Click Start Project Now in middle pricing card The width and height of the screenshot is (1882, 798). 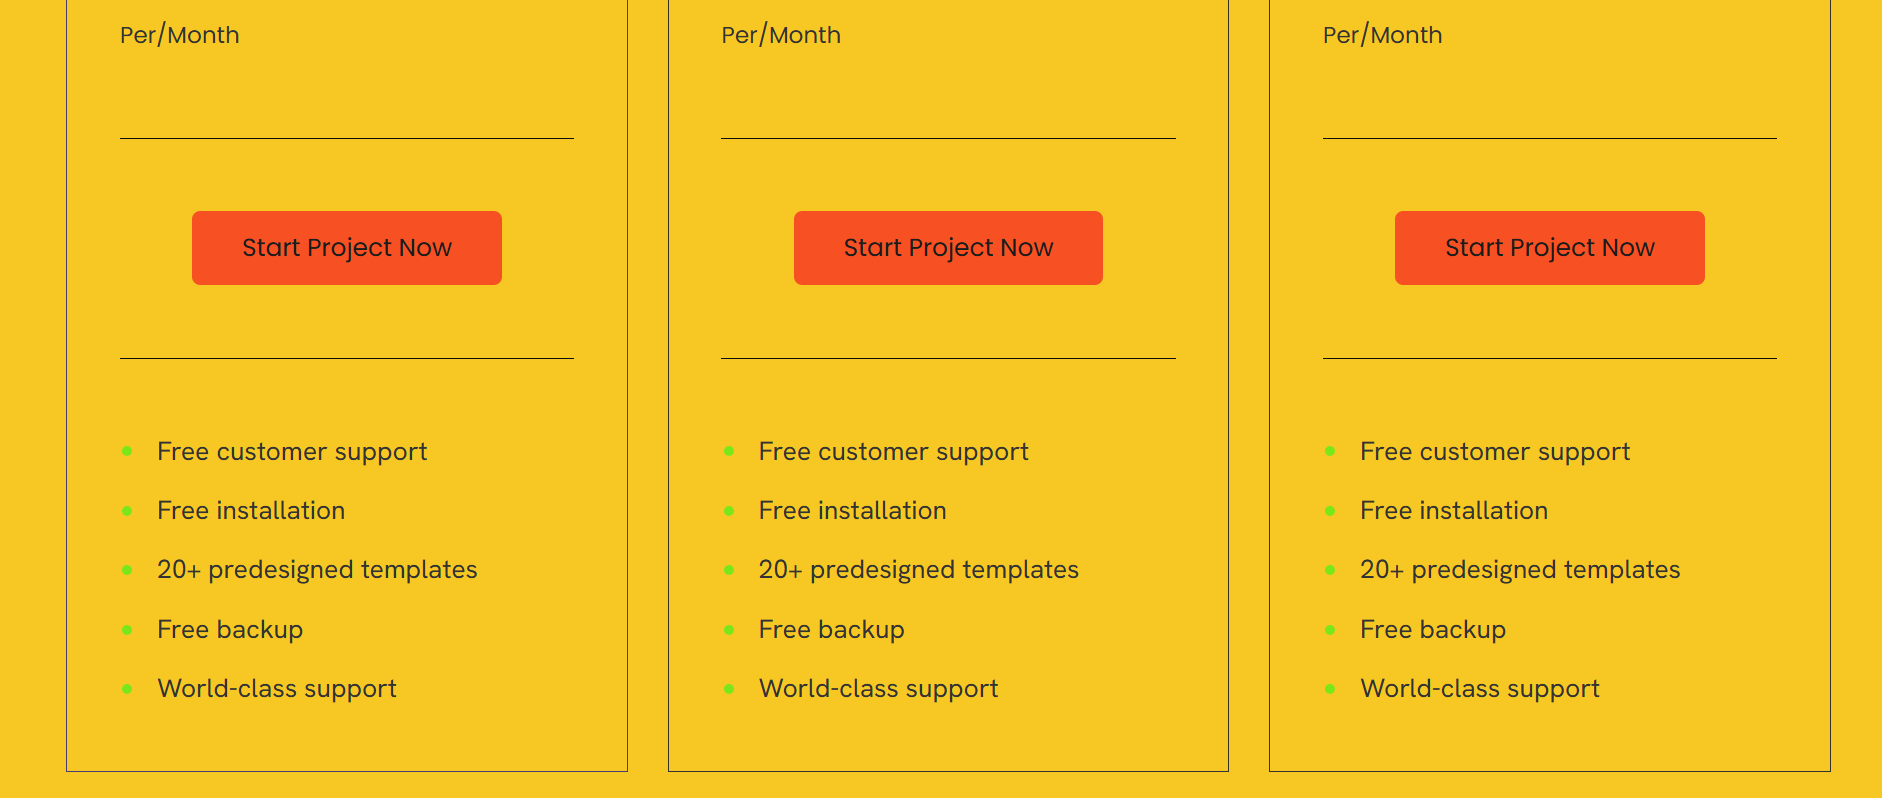(948, 248)
